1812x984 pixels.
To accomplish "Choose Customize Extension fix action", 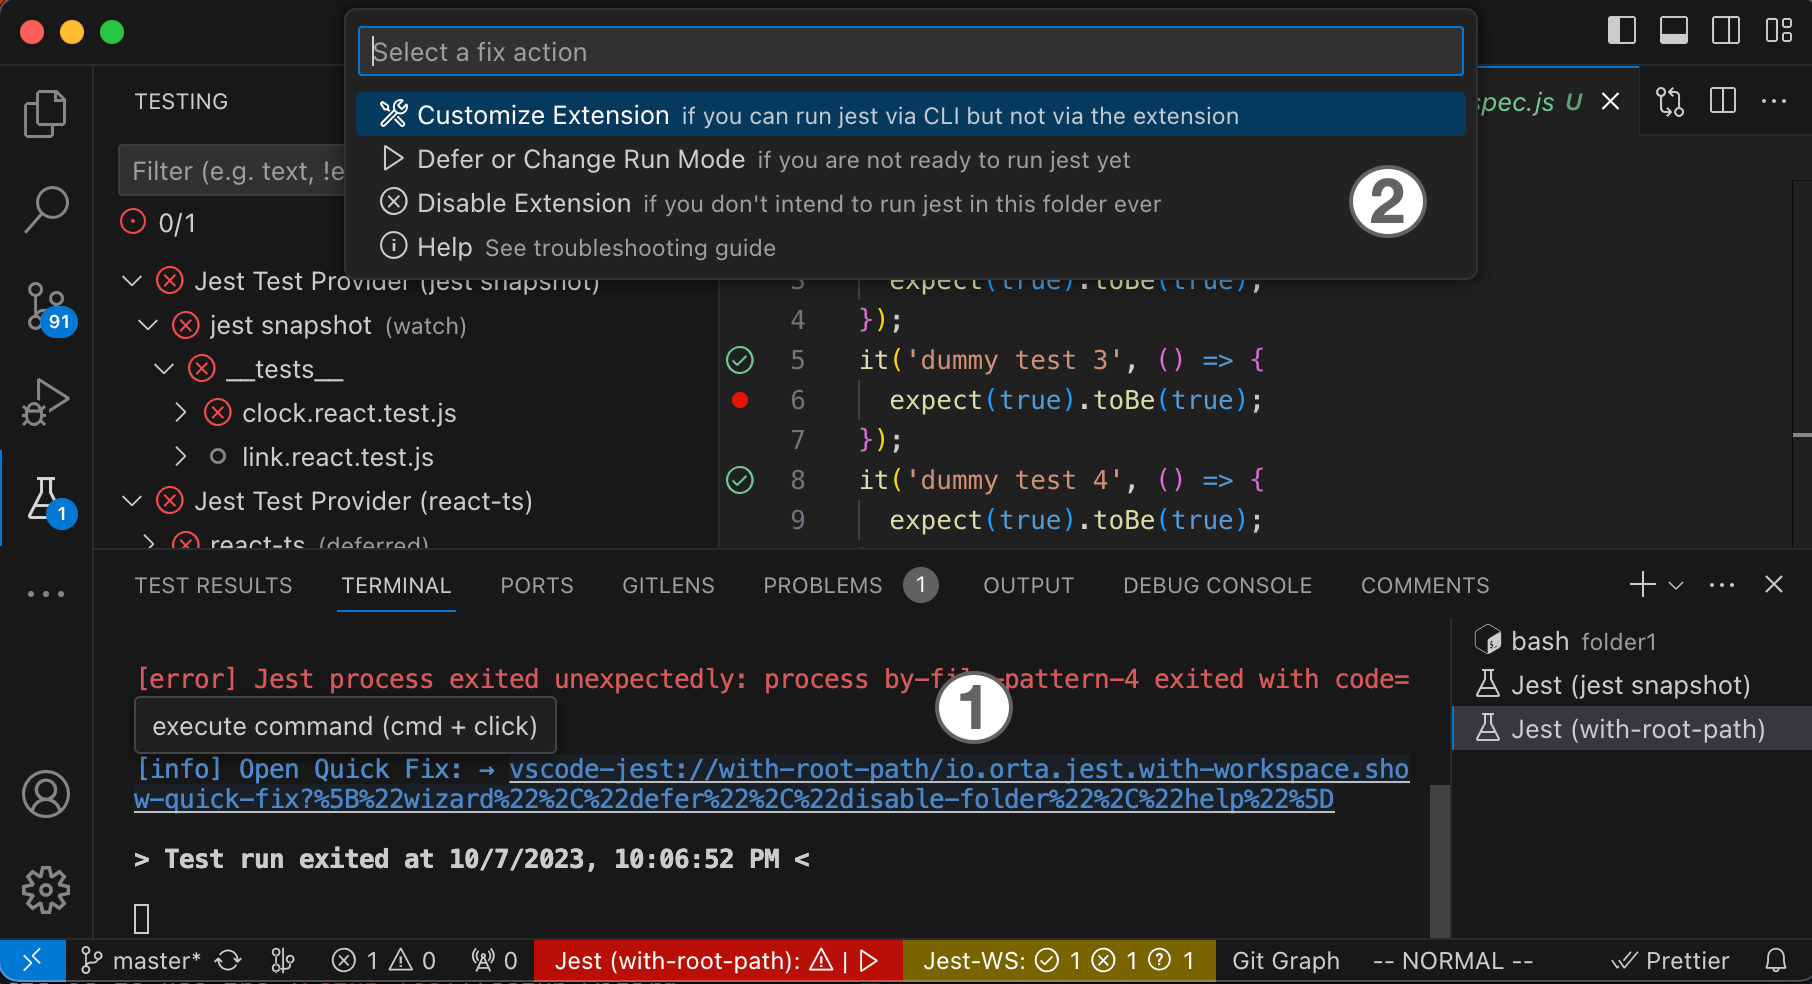I will 911,115.
